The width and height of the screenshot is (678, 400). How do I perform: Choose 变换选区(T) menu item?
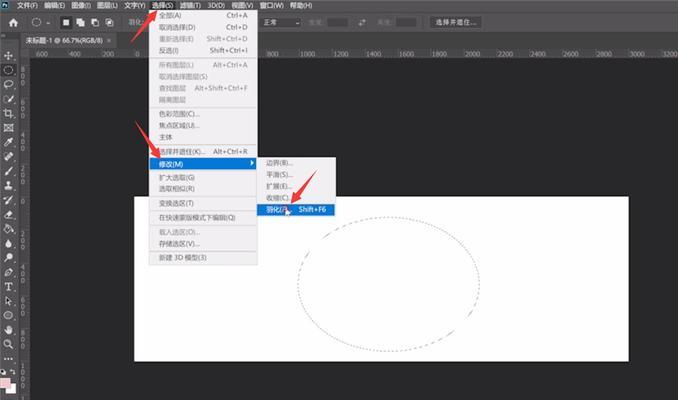point(203,203)
